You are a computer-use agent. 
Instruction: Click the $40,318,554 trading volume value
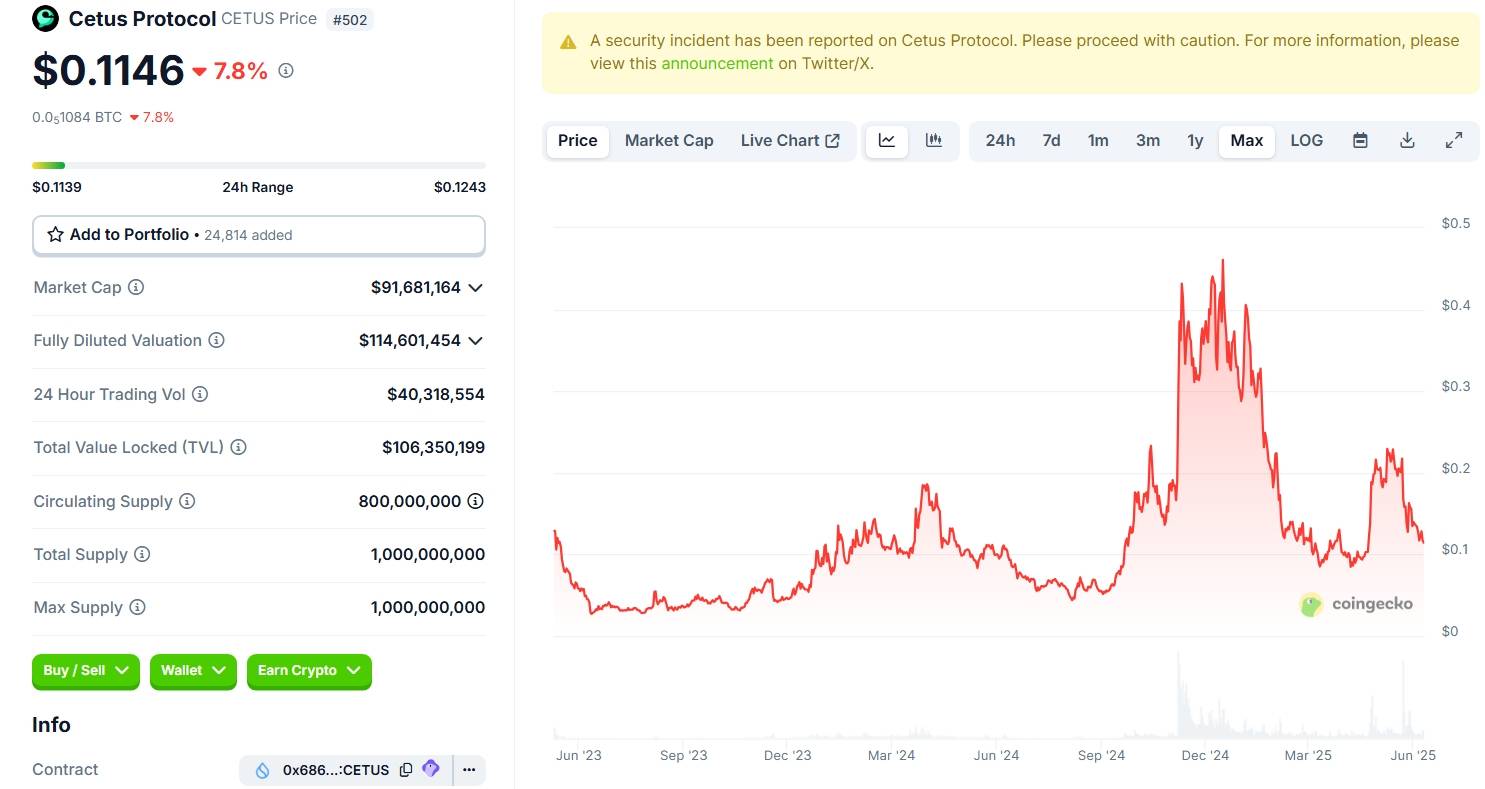click(436, 394)
